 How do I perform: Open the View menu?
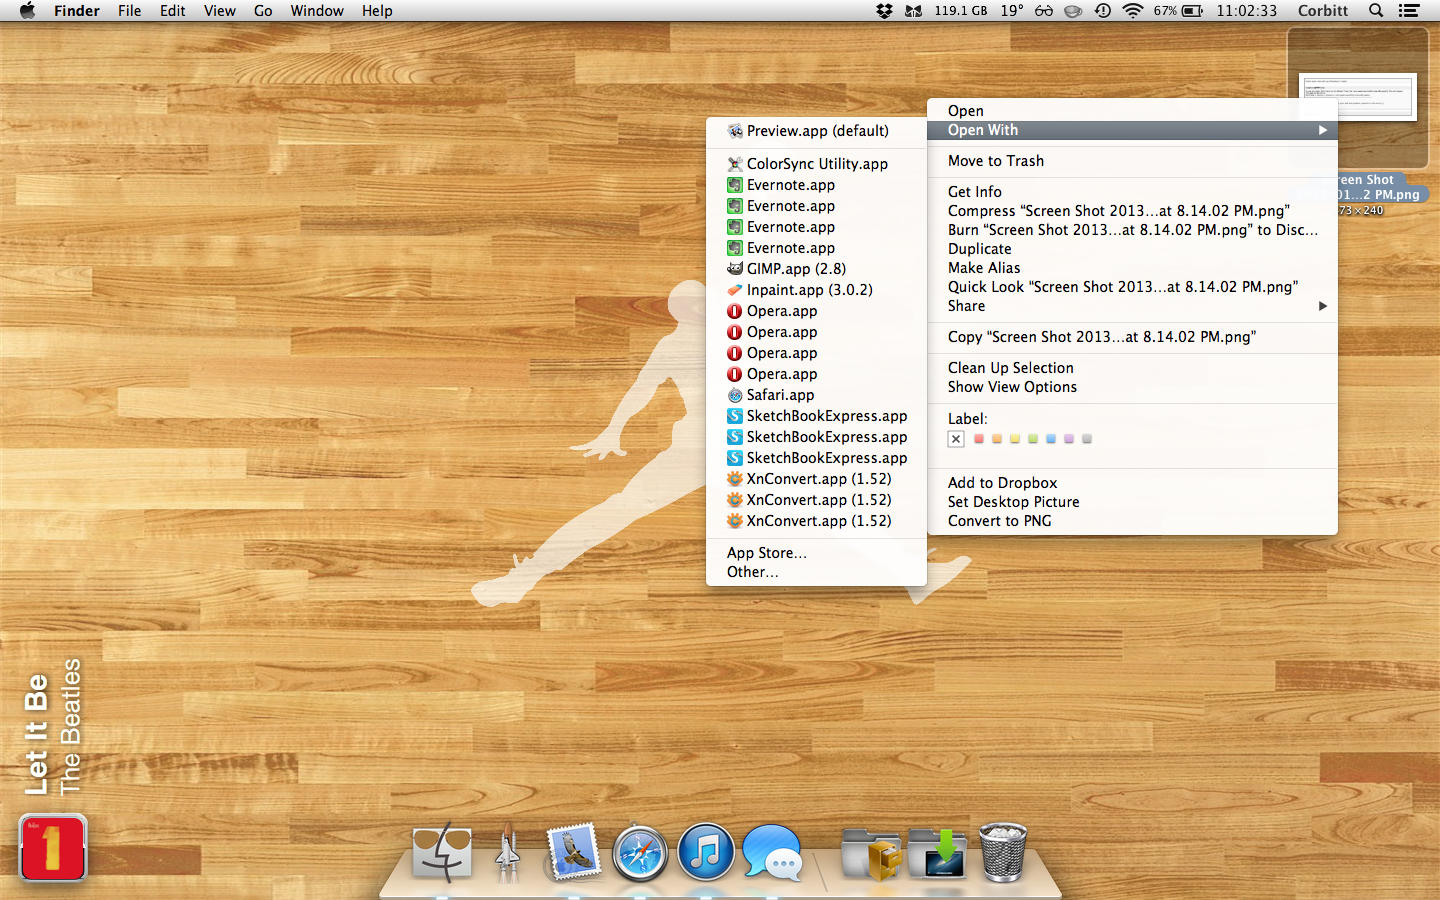click(220, 11)
